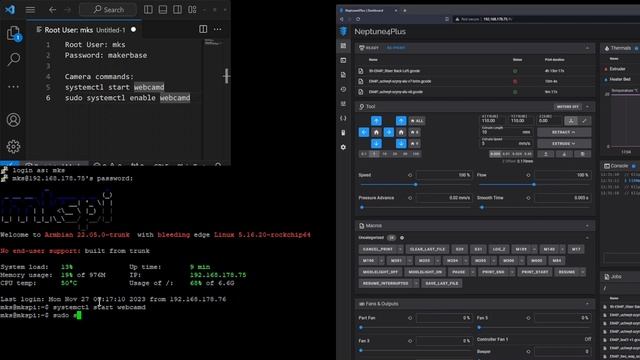The image size is (640, 360).
Task: Collapse the job status panel chevron
Action: coord(587,48)
